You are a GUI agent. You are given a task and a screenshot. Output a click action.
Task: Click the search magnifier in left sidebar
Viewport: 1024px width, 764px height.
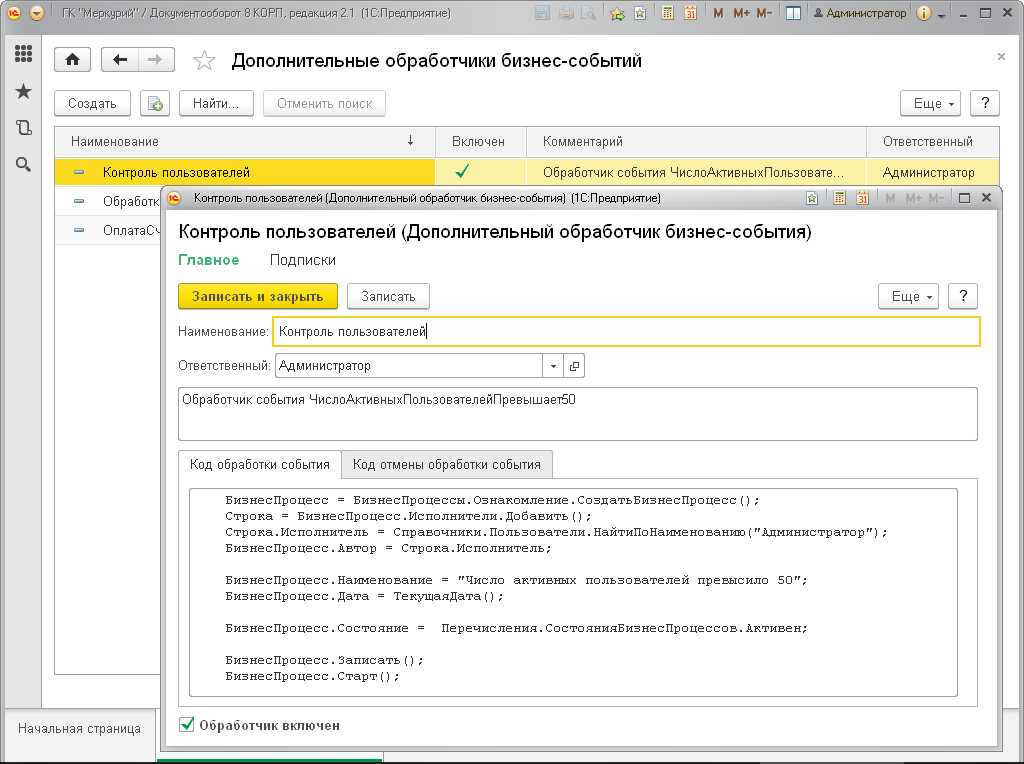24,165
